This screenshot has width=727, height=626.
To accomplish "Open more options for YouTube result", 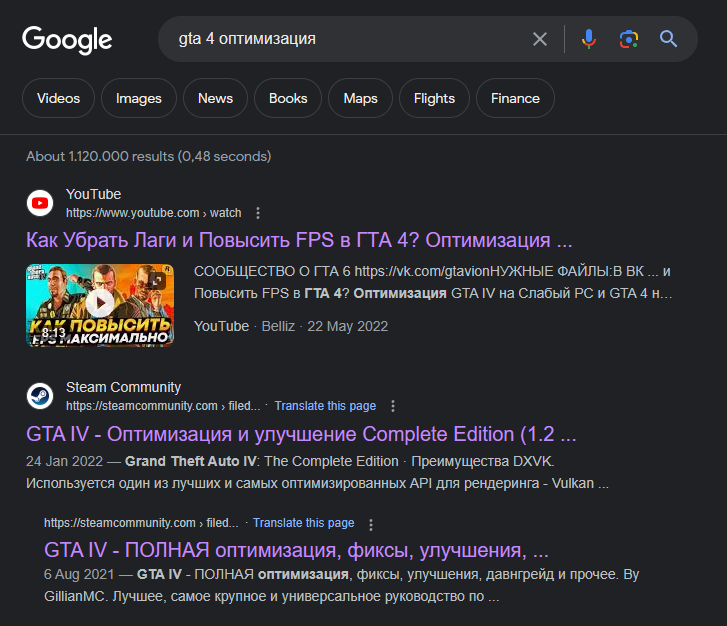I will [x=258, y=213].
